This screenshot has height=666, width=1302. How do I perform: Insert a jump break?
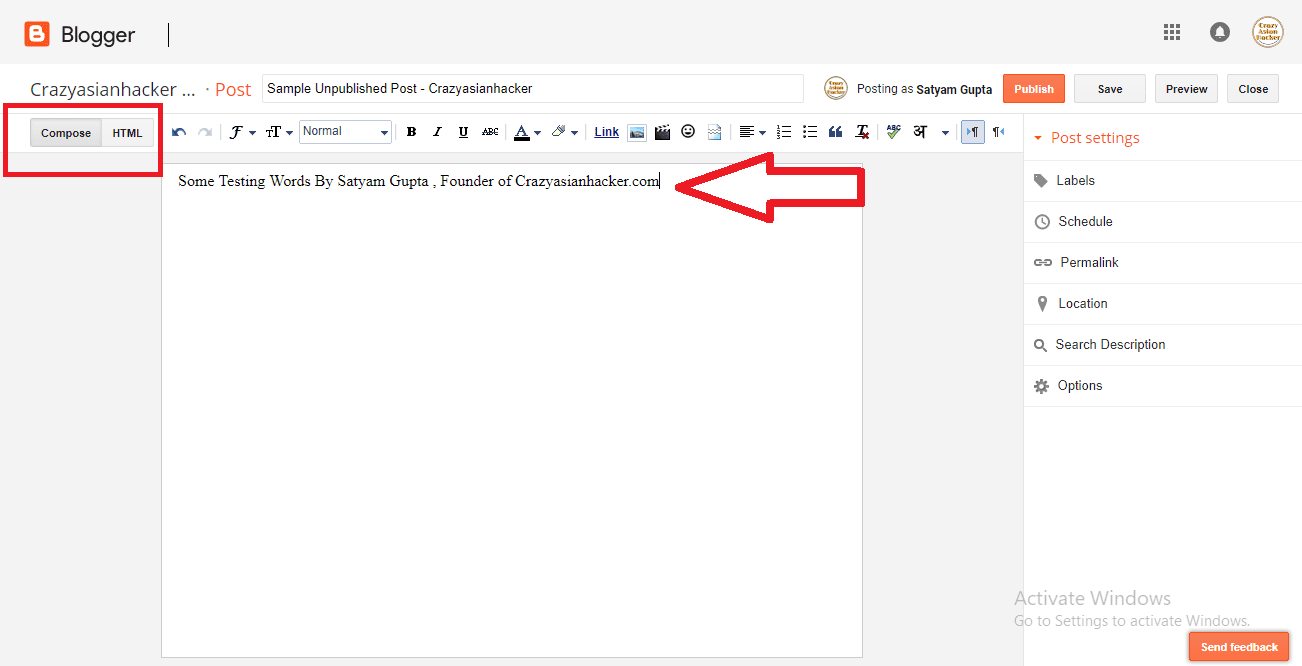point(714,131)
